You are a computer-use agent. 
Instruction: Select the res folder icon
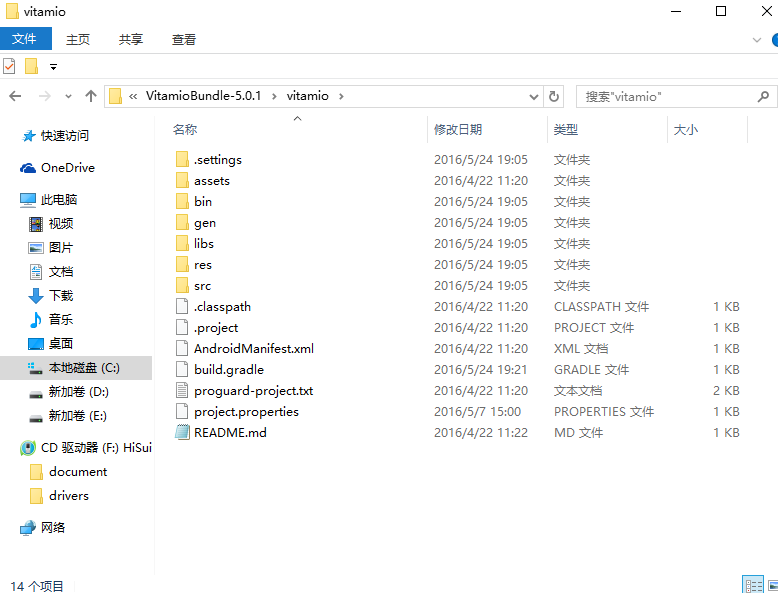point(182,264)
